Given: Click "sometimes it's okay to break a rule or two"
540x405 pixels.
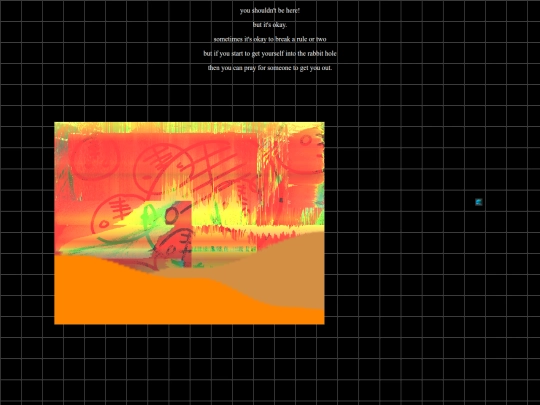Looking at the screenshot, I should click(270, 39).
